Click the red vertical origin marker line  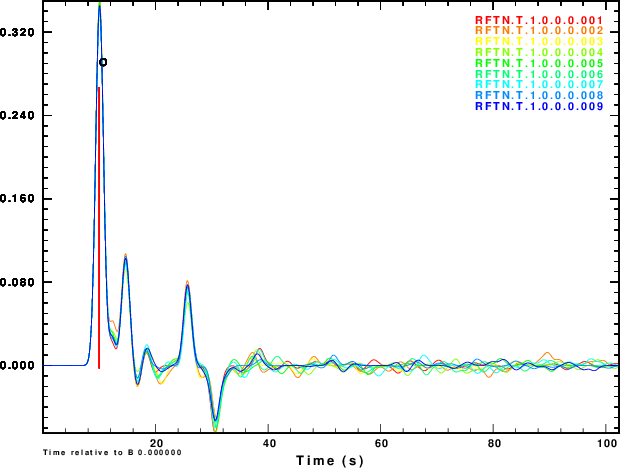pos(99,228)
